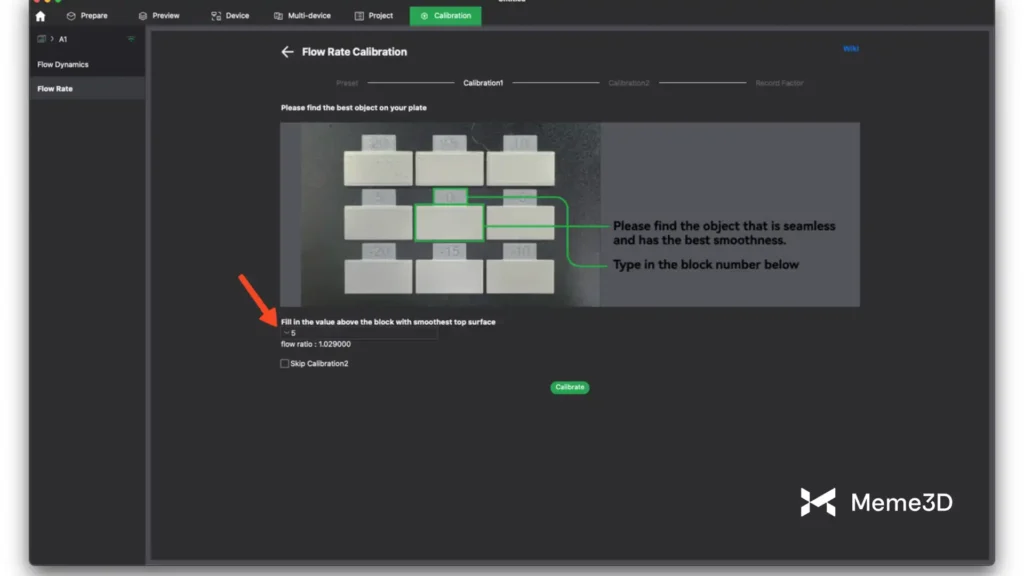Open the Multi-device tab
Viewport: 1024px width, 576px height.
click(302, 16)
